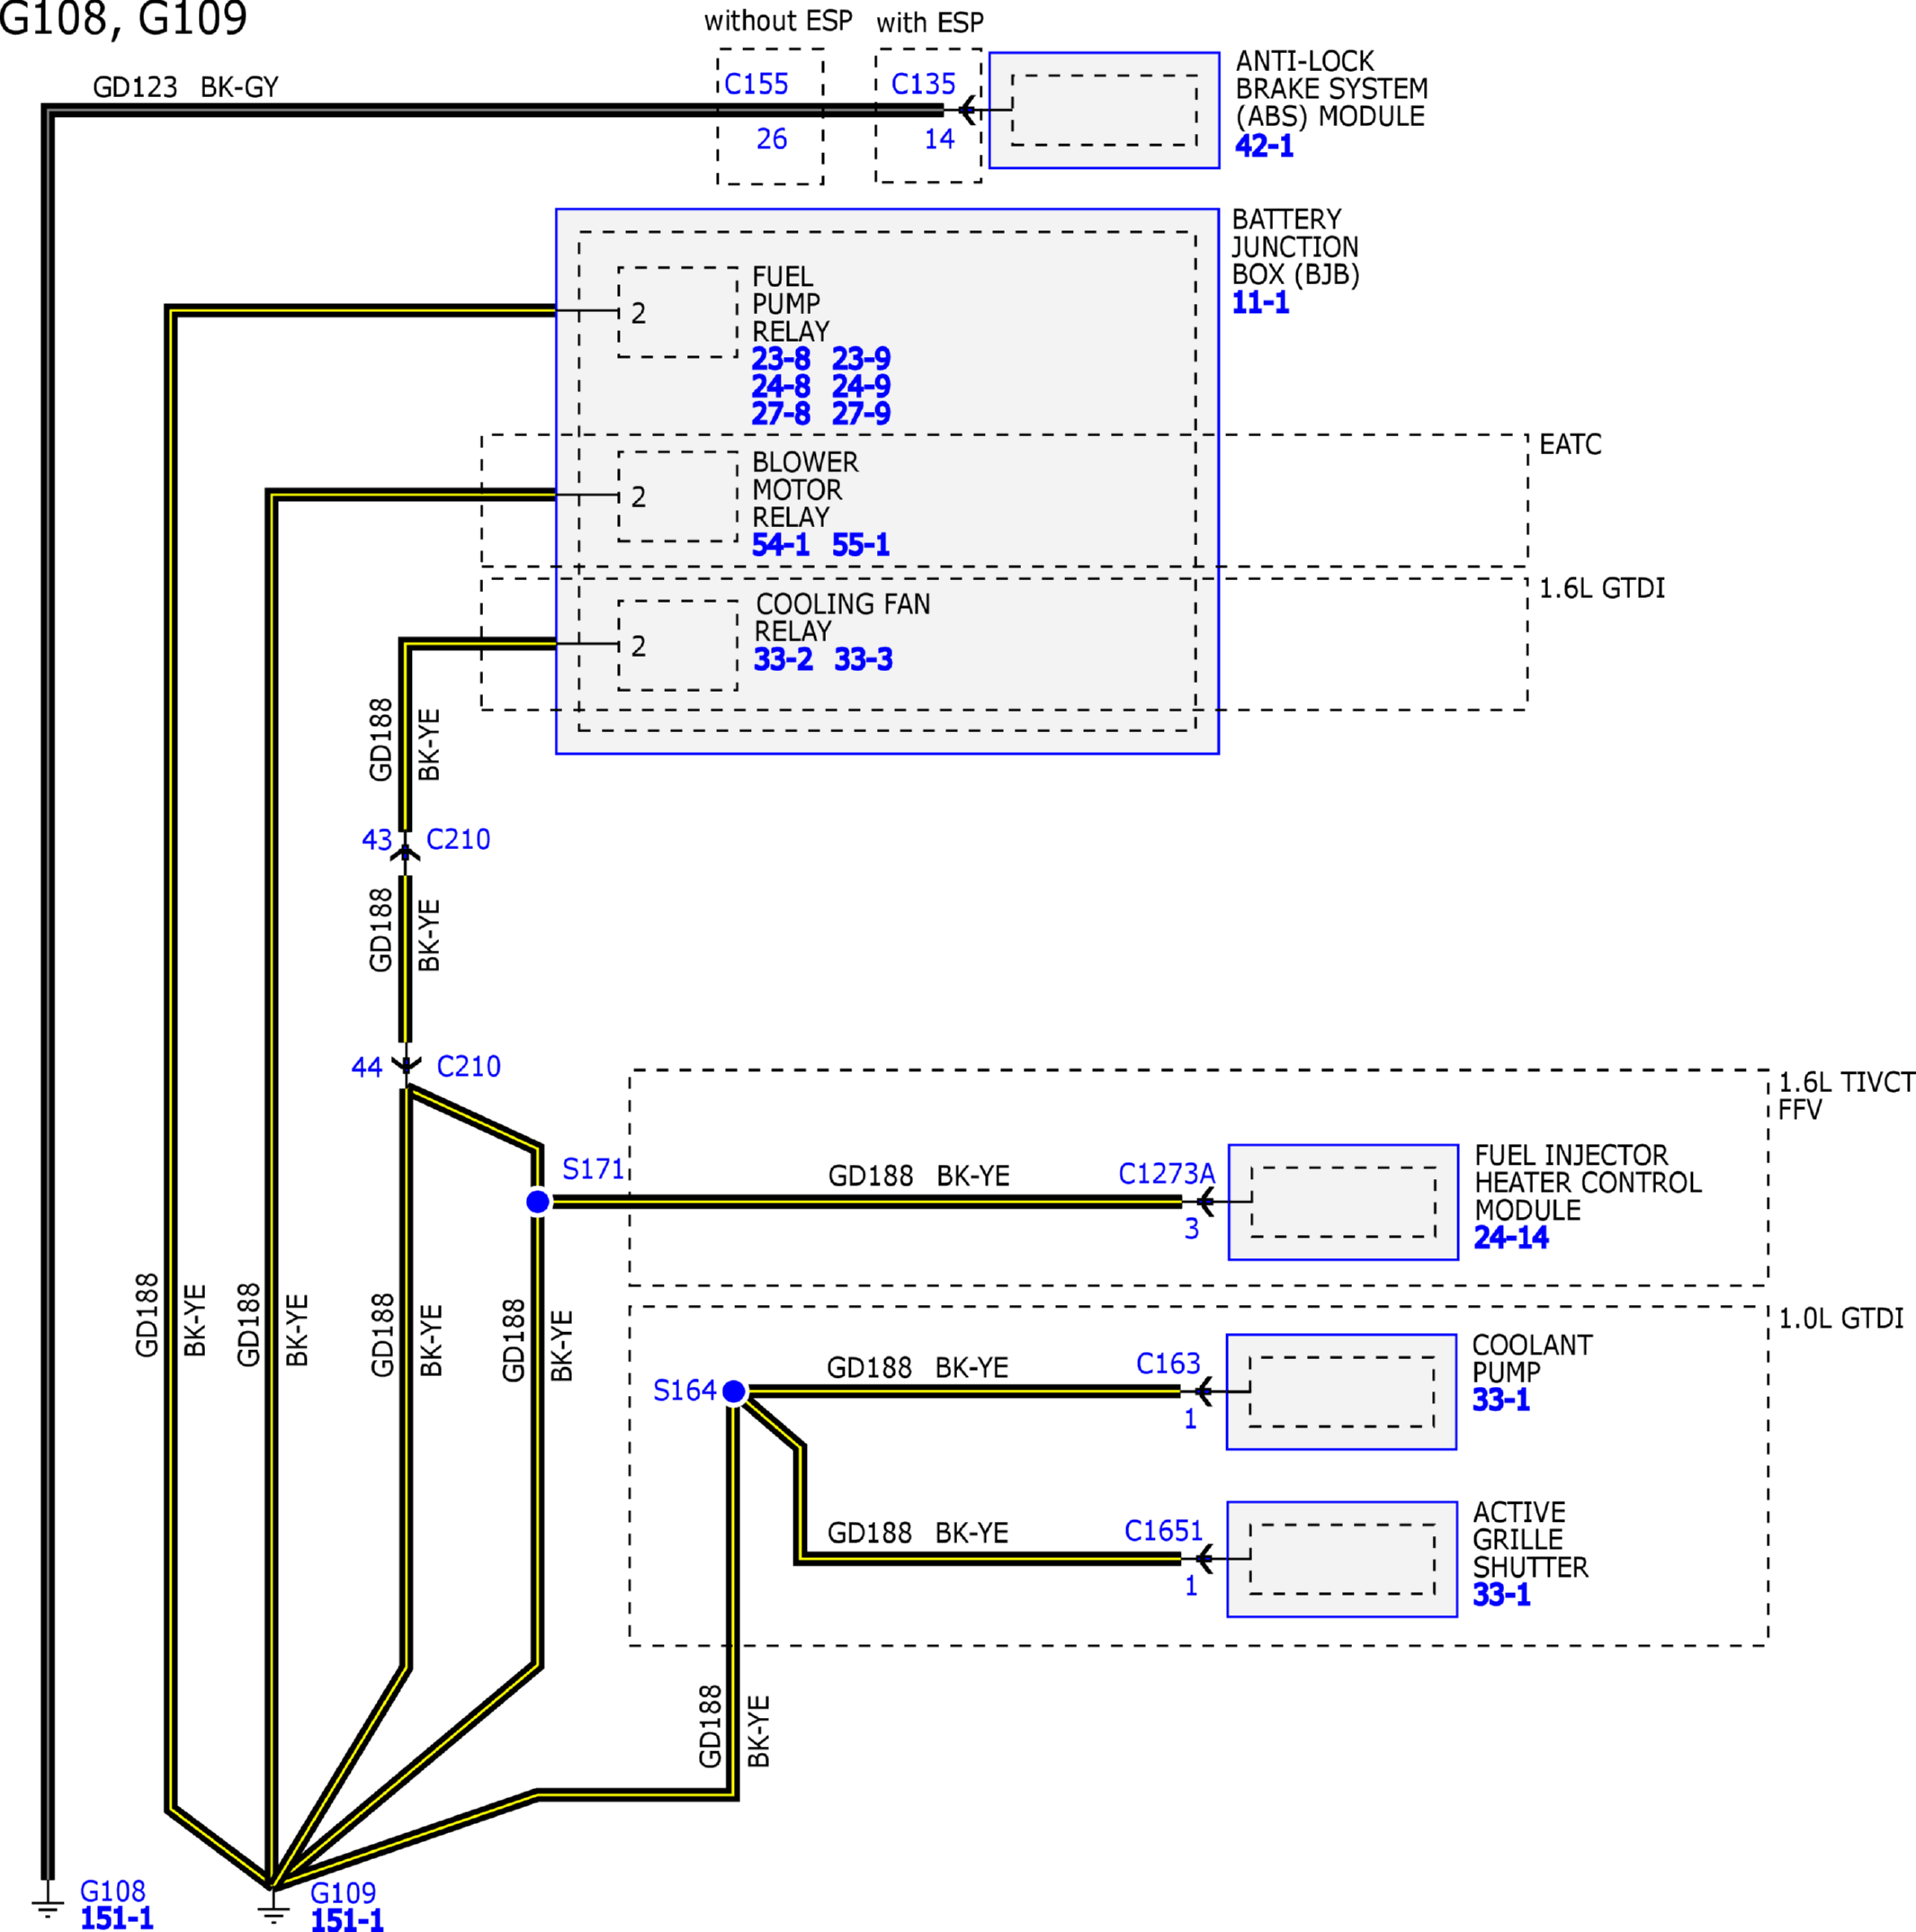This screenshot has height=1932, width=1916.
Task: Click the S164 splice dot
Action: click(733, 1391)
